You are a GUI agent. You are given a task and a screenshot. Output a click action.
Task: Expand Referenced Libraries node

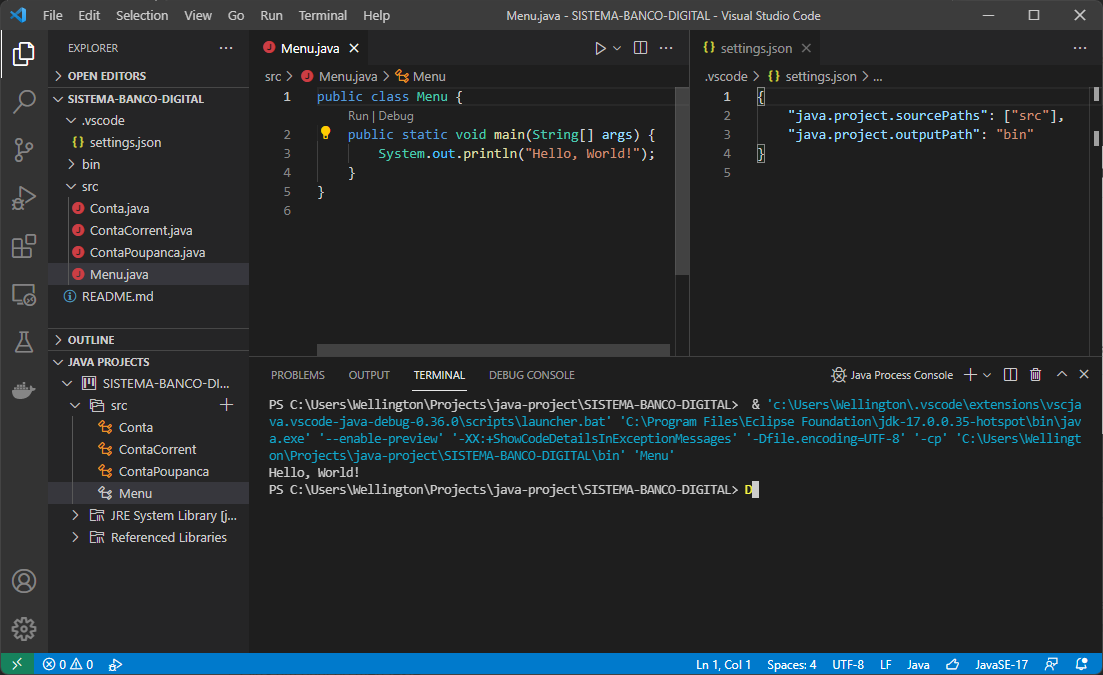[75, 537]
